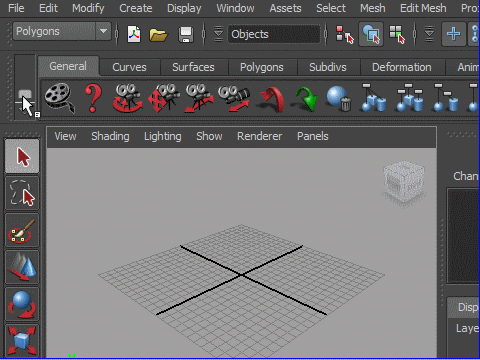This screenshot has width=480, height=360.
Task: Expand the Polygons menu set dropdown
Action: click(x=103, y=31)
